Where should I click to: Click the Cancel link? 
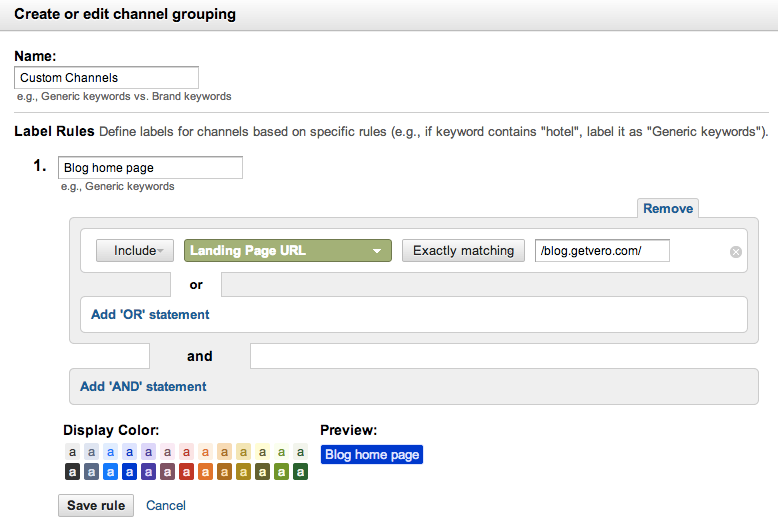coord(166,505)
